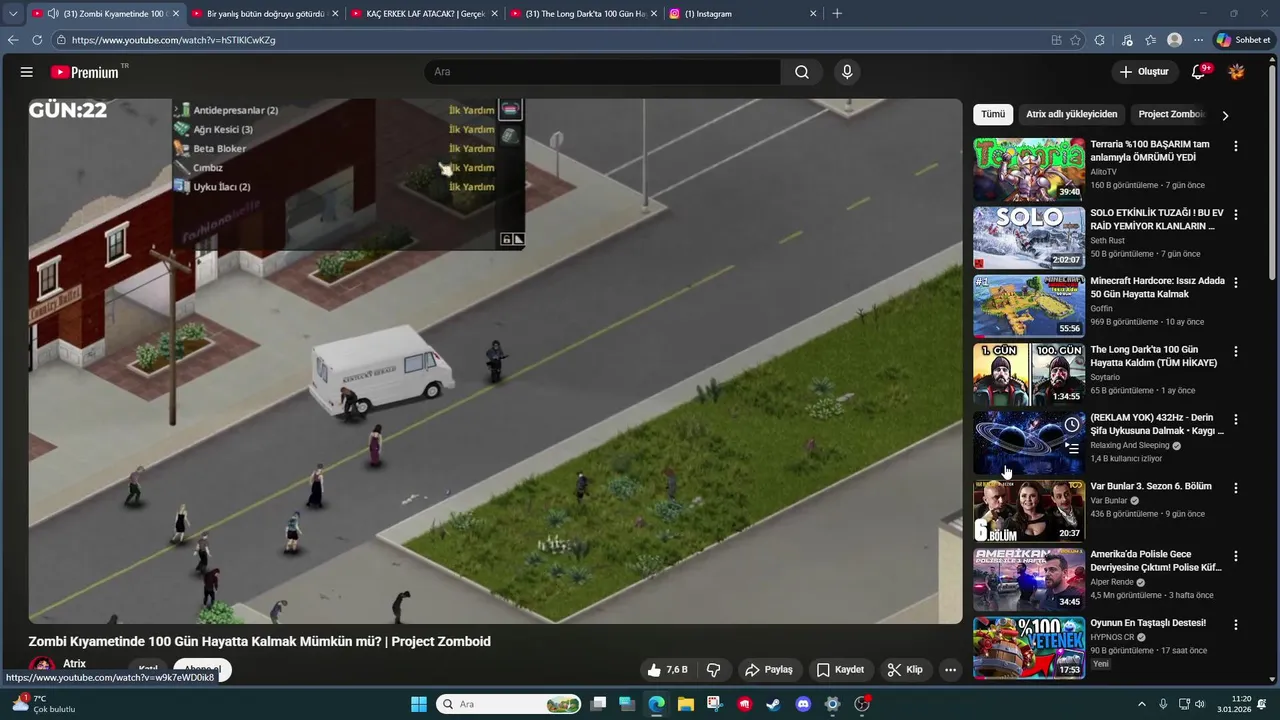Image resolution: width=1280 pixels, height=720 pixels.
Task: Open options menu for Var Bunlar video
Action: pos(1236,488)
